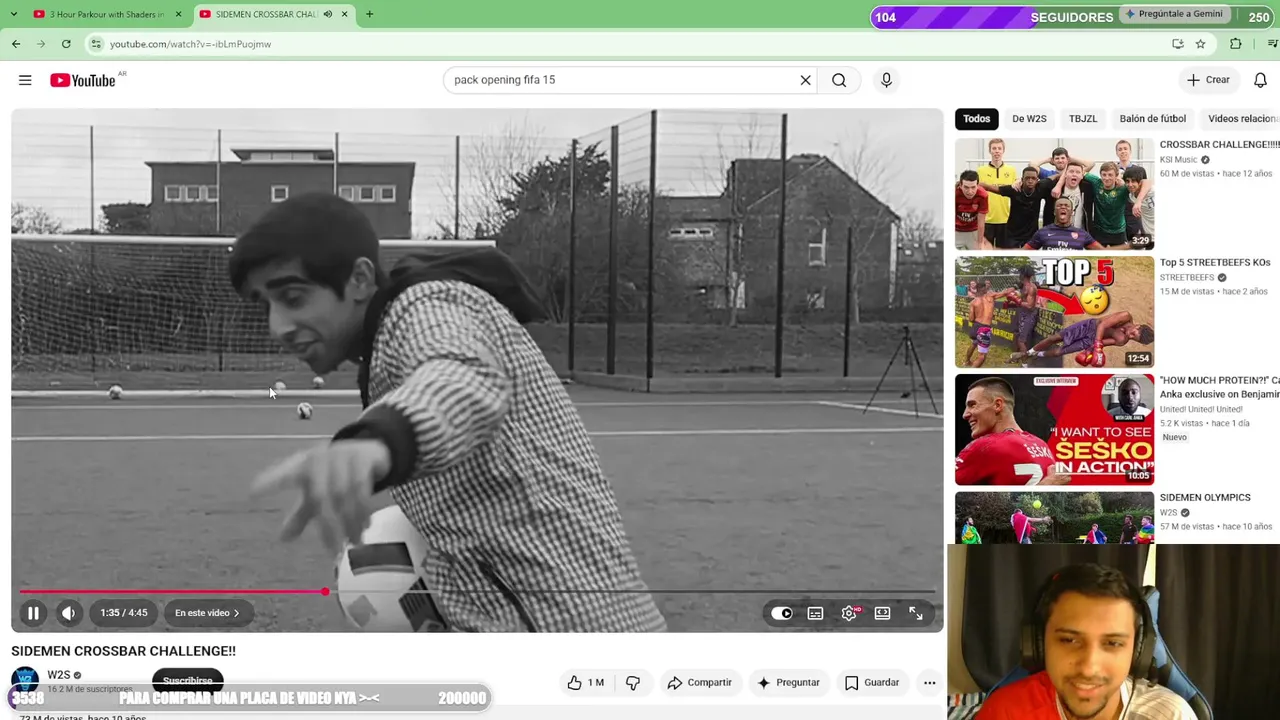Viewport: 1280px width, 720px height.
Task: Go back in browser history
Action: [16, 44]
